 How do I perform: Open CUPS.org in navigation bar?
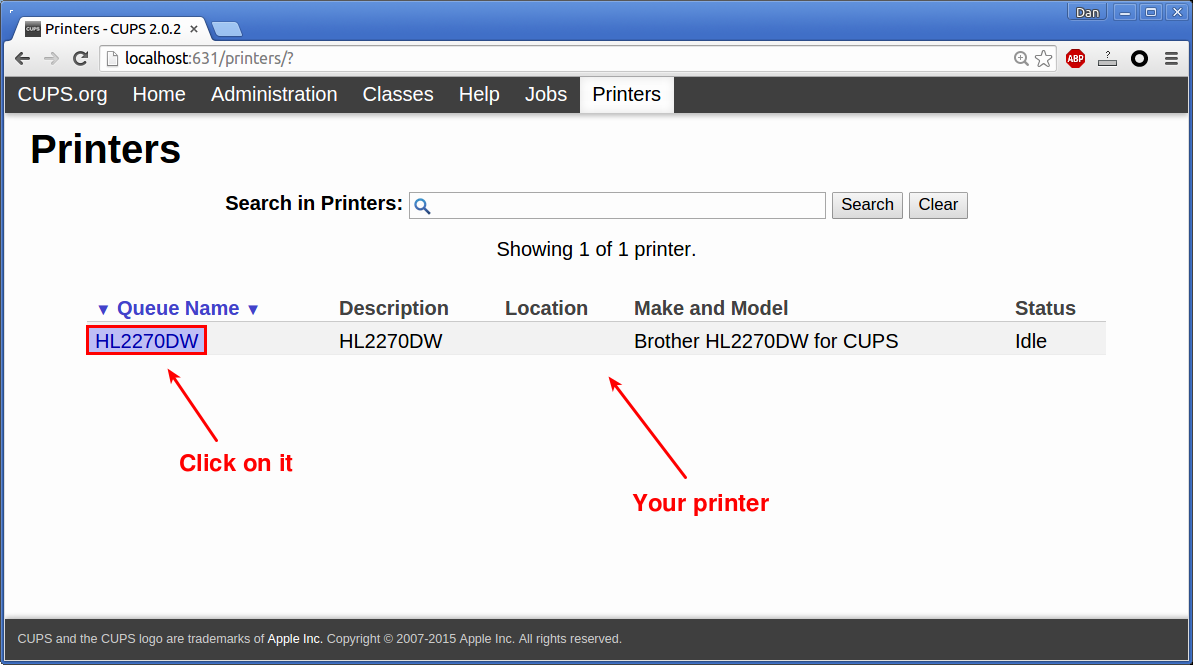62,94
